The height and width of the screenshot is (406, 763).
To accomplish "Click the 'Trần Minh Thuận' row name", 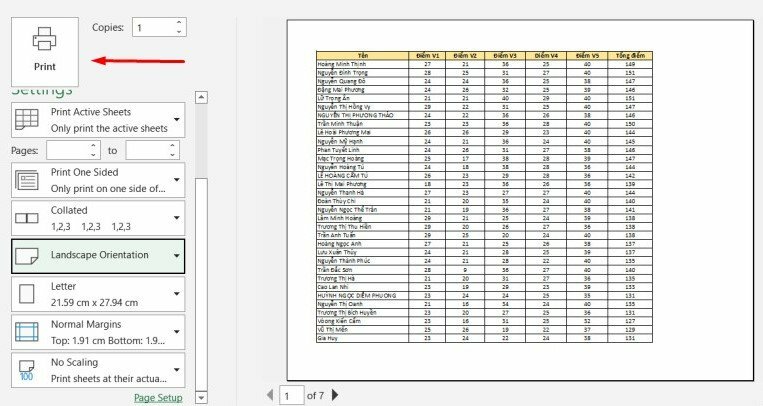I will [x=340, y=124].
